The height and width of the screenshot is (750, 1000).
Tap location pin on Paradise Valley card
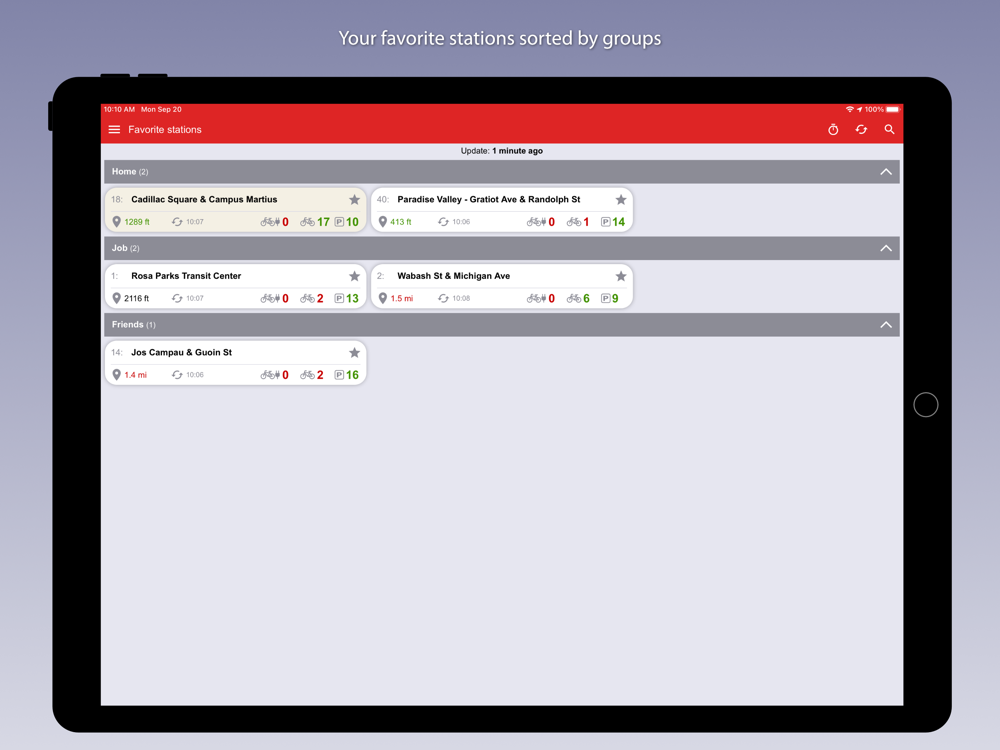383,222
